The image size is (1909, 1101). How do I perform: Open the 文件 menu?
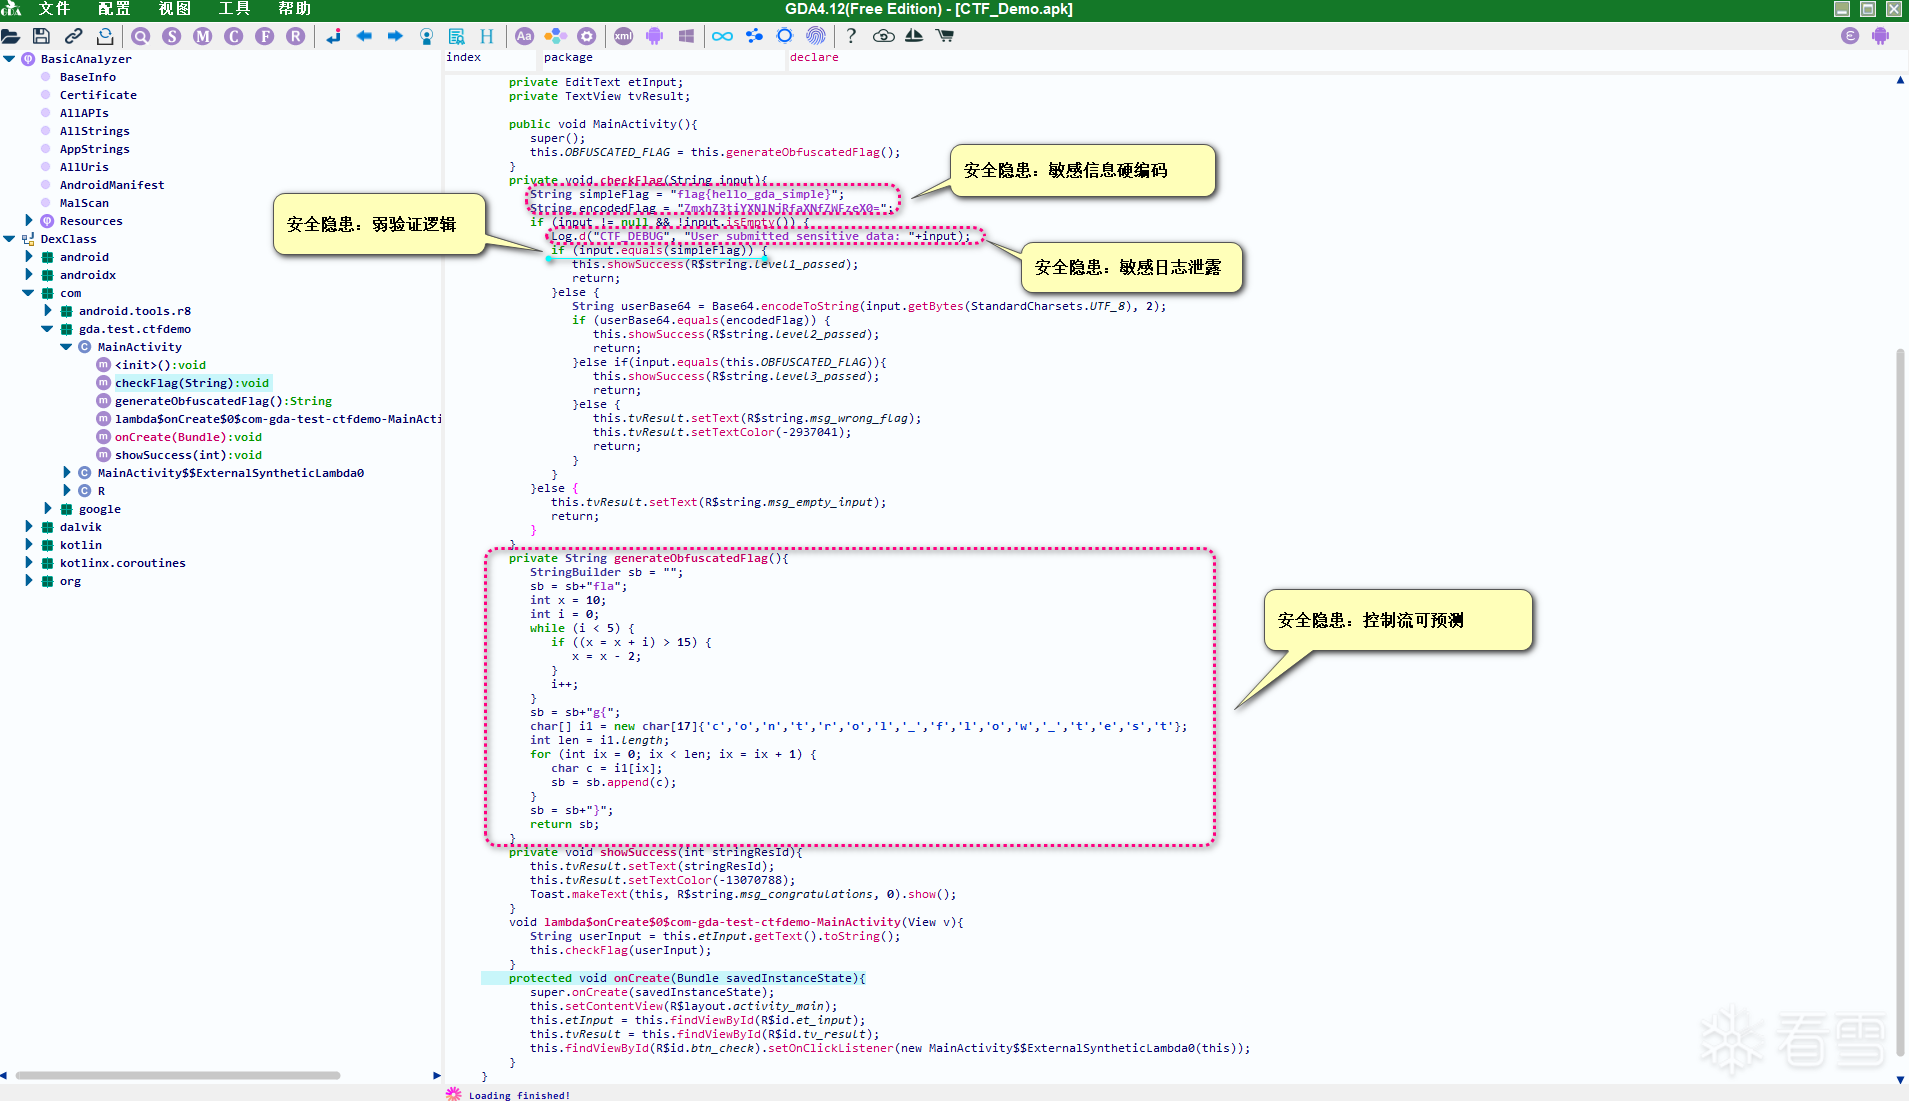[x=54, y=9]
